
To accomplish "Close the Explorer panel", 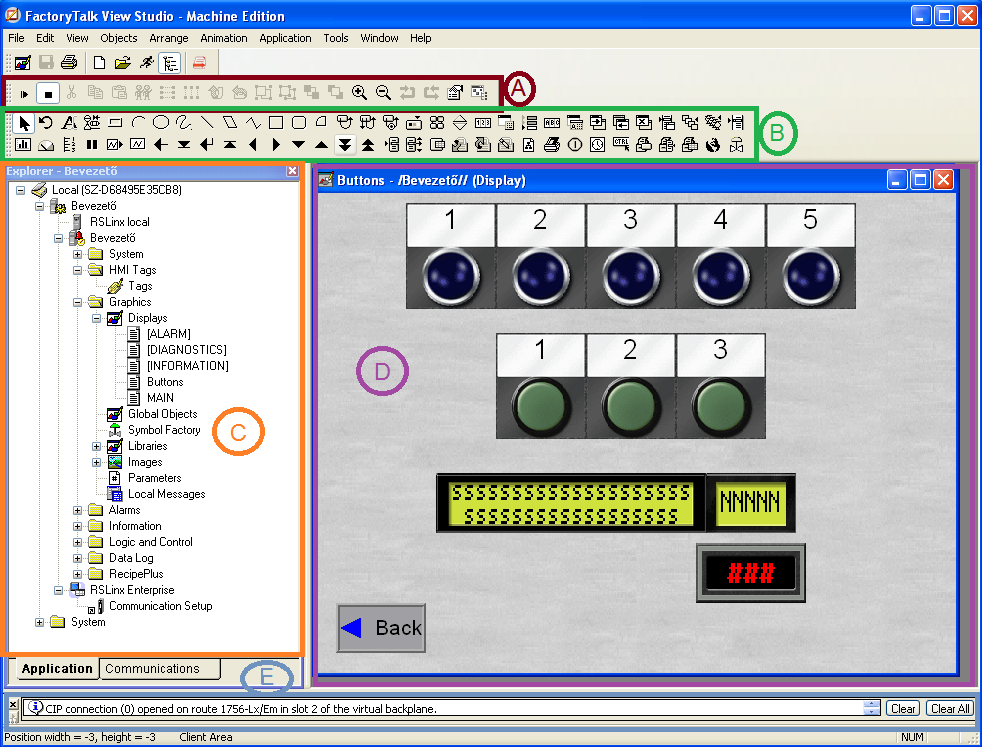I will click(292, 171).
